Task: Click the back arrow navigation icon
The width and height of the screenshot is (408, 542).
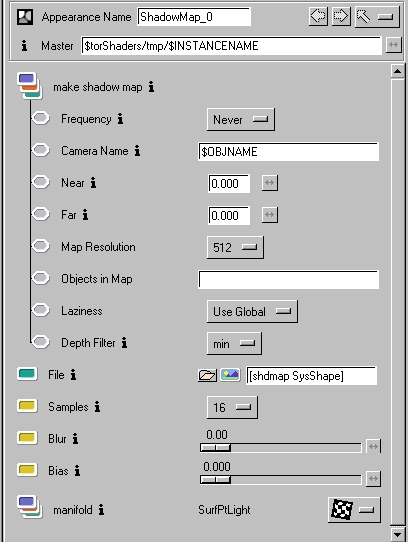Action: [x=318, y=16]
